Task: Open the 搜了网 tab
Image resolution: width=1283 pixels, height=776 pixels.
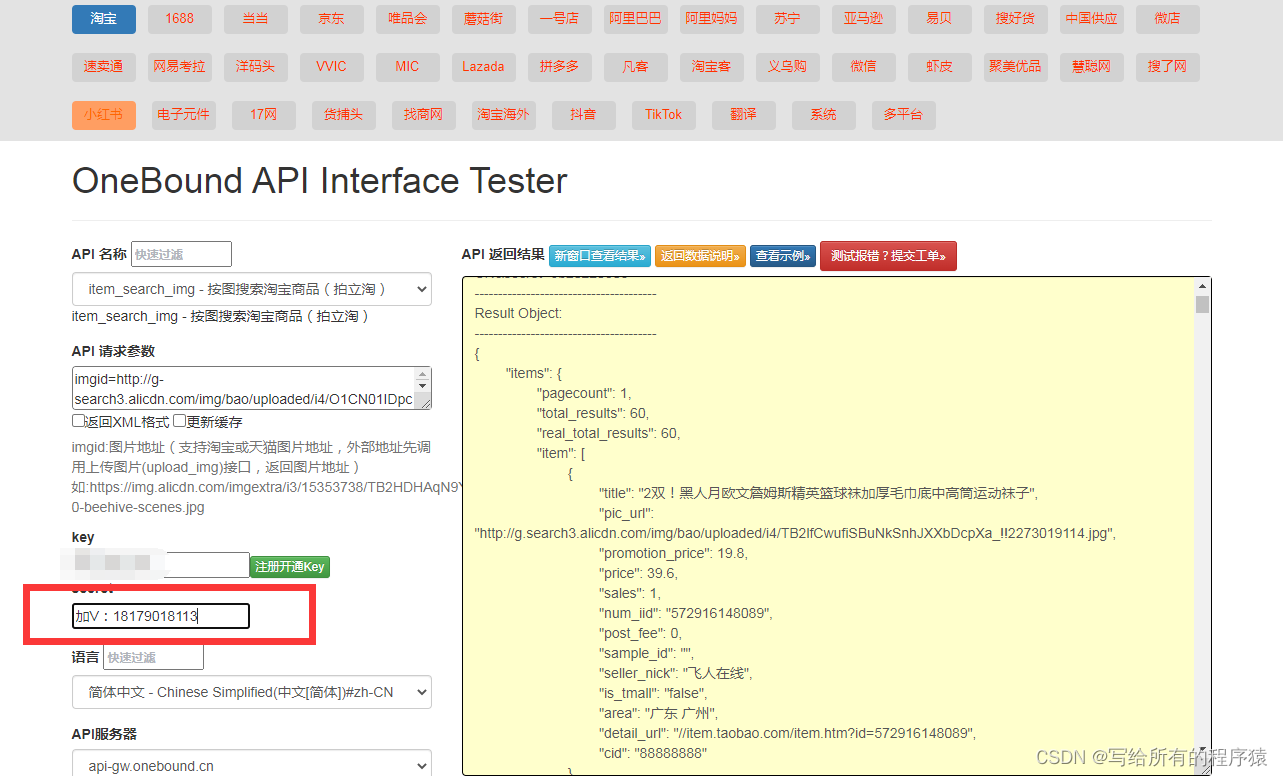Action: tap(1168, 67)
